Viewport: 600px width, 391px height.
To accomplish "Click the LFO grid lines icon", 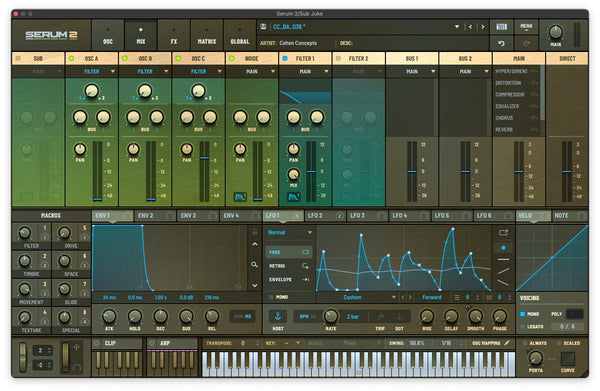I will pyautogui.click(x=457, y=297).
